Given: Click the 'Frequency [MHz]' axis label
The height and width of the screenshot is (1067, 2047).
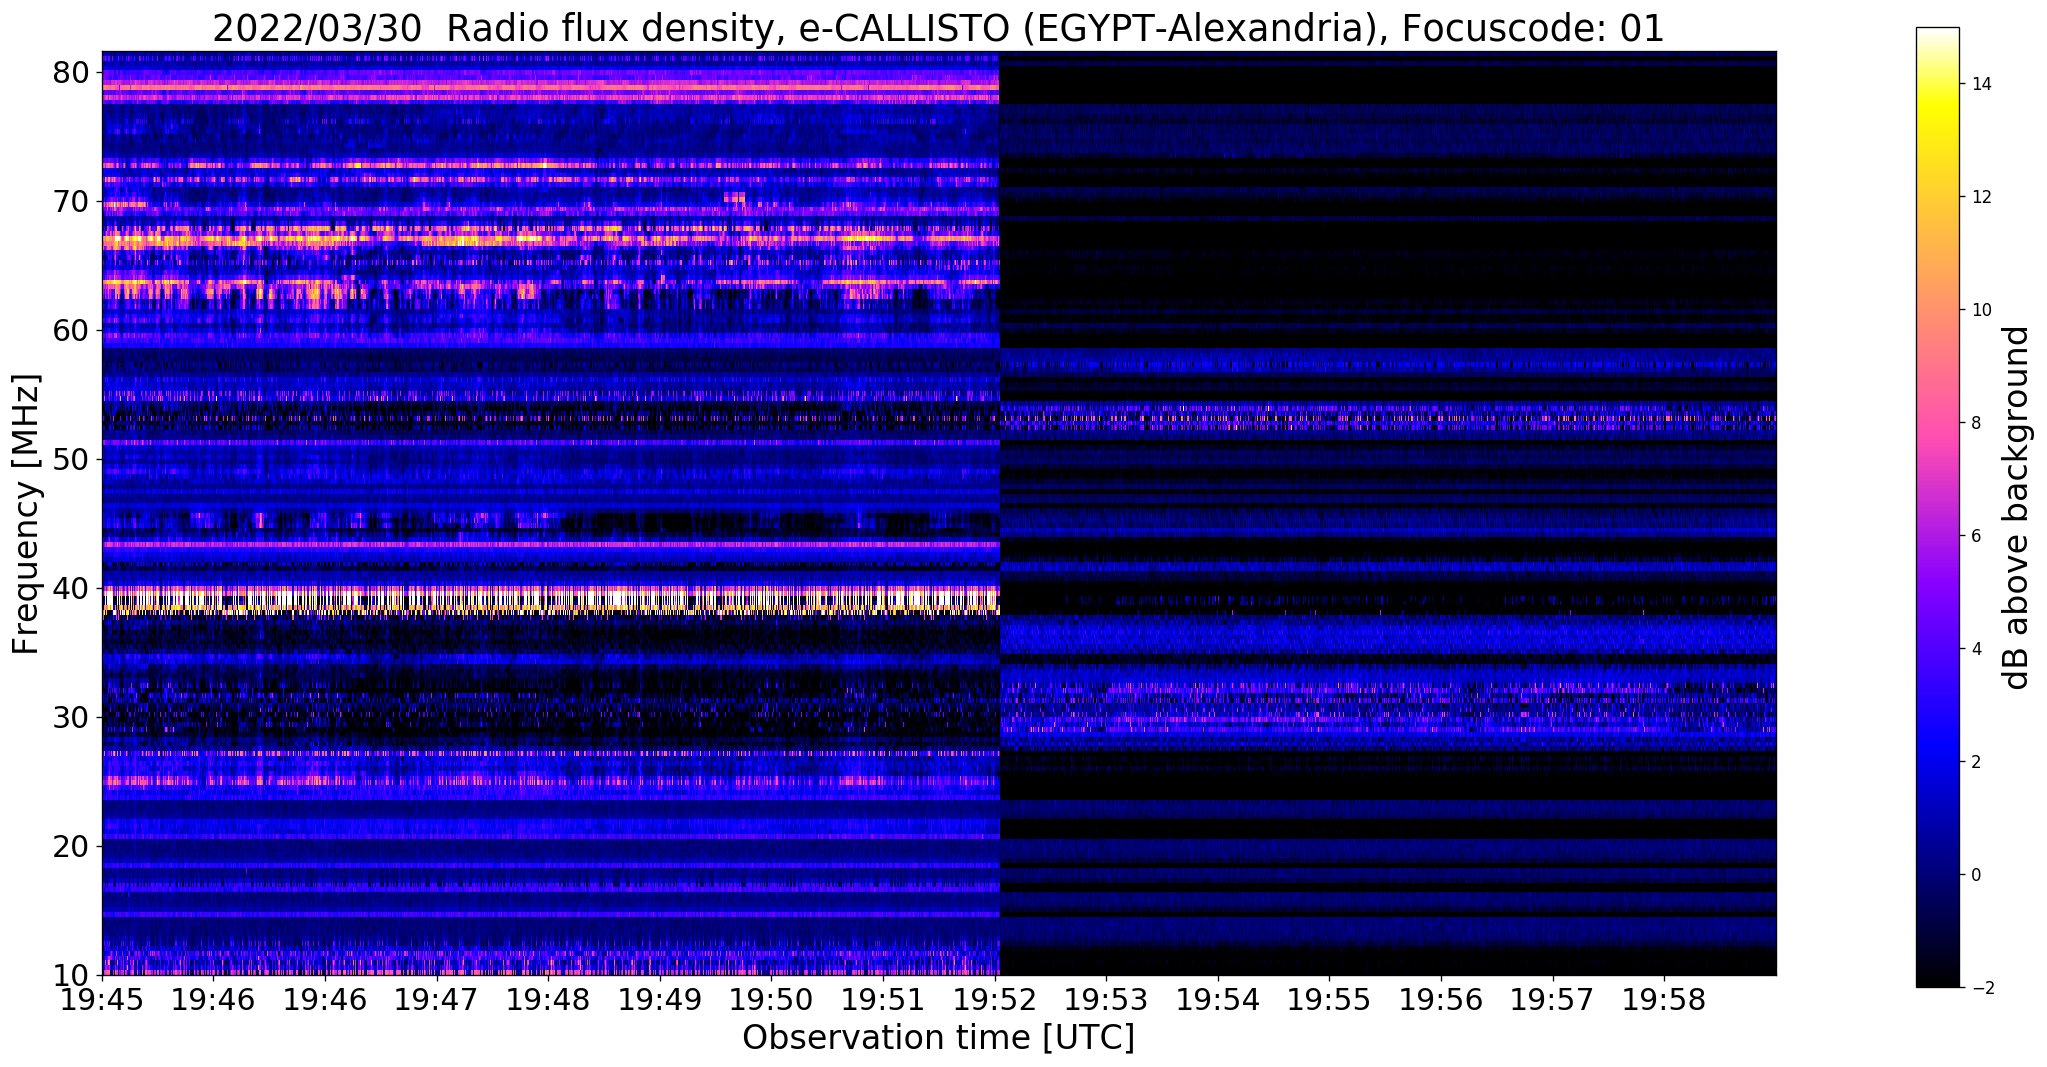Looking at the screenshot, I should (27, 514).
